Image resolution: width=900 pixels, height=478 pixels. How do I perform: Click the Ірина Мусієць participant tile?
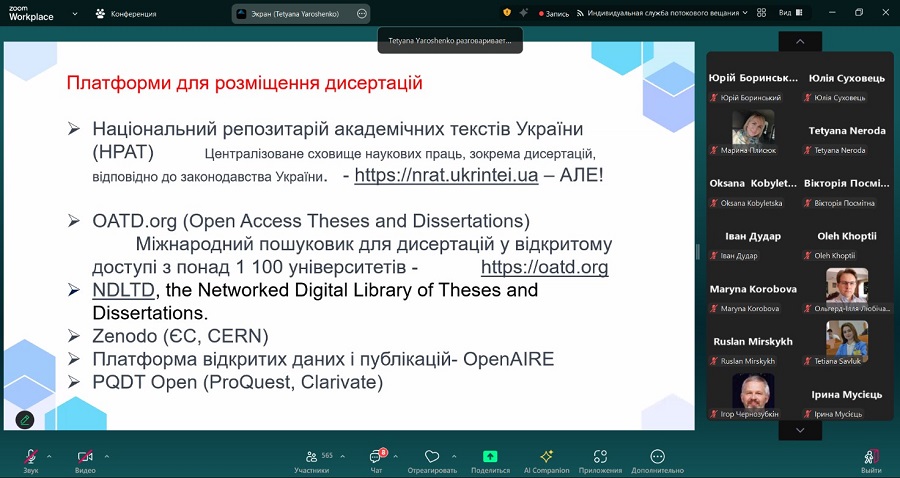pyautogui.click(x=847, y=395)
